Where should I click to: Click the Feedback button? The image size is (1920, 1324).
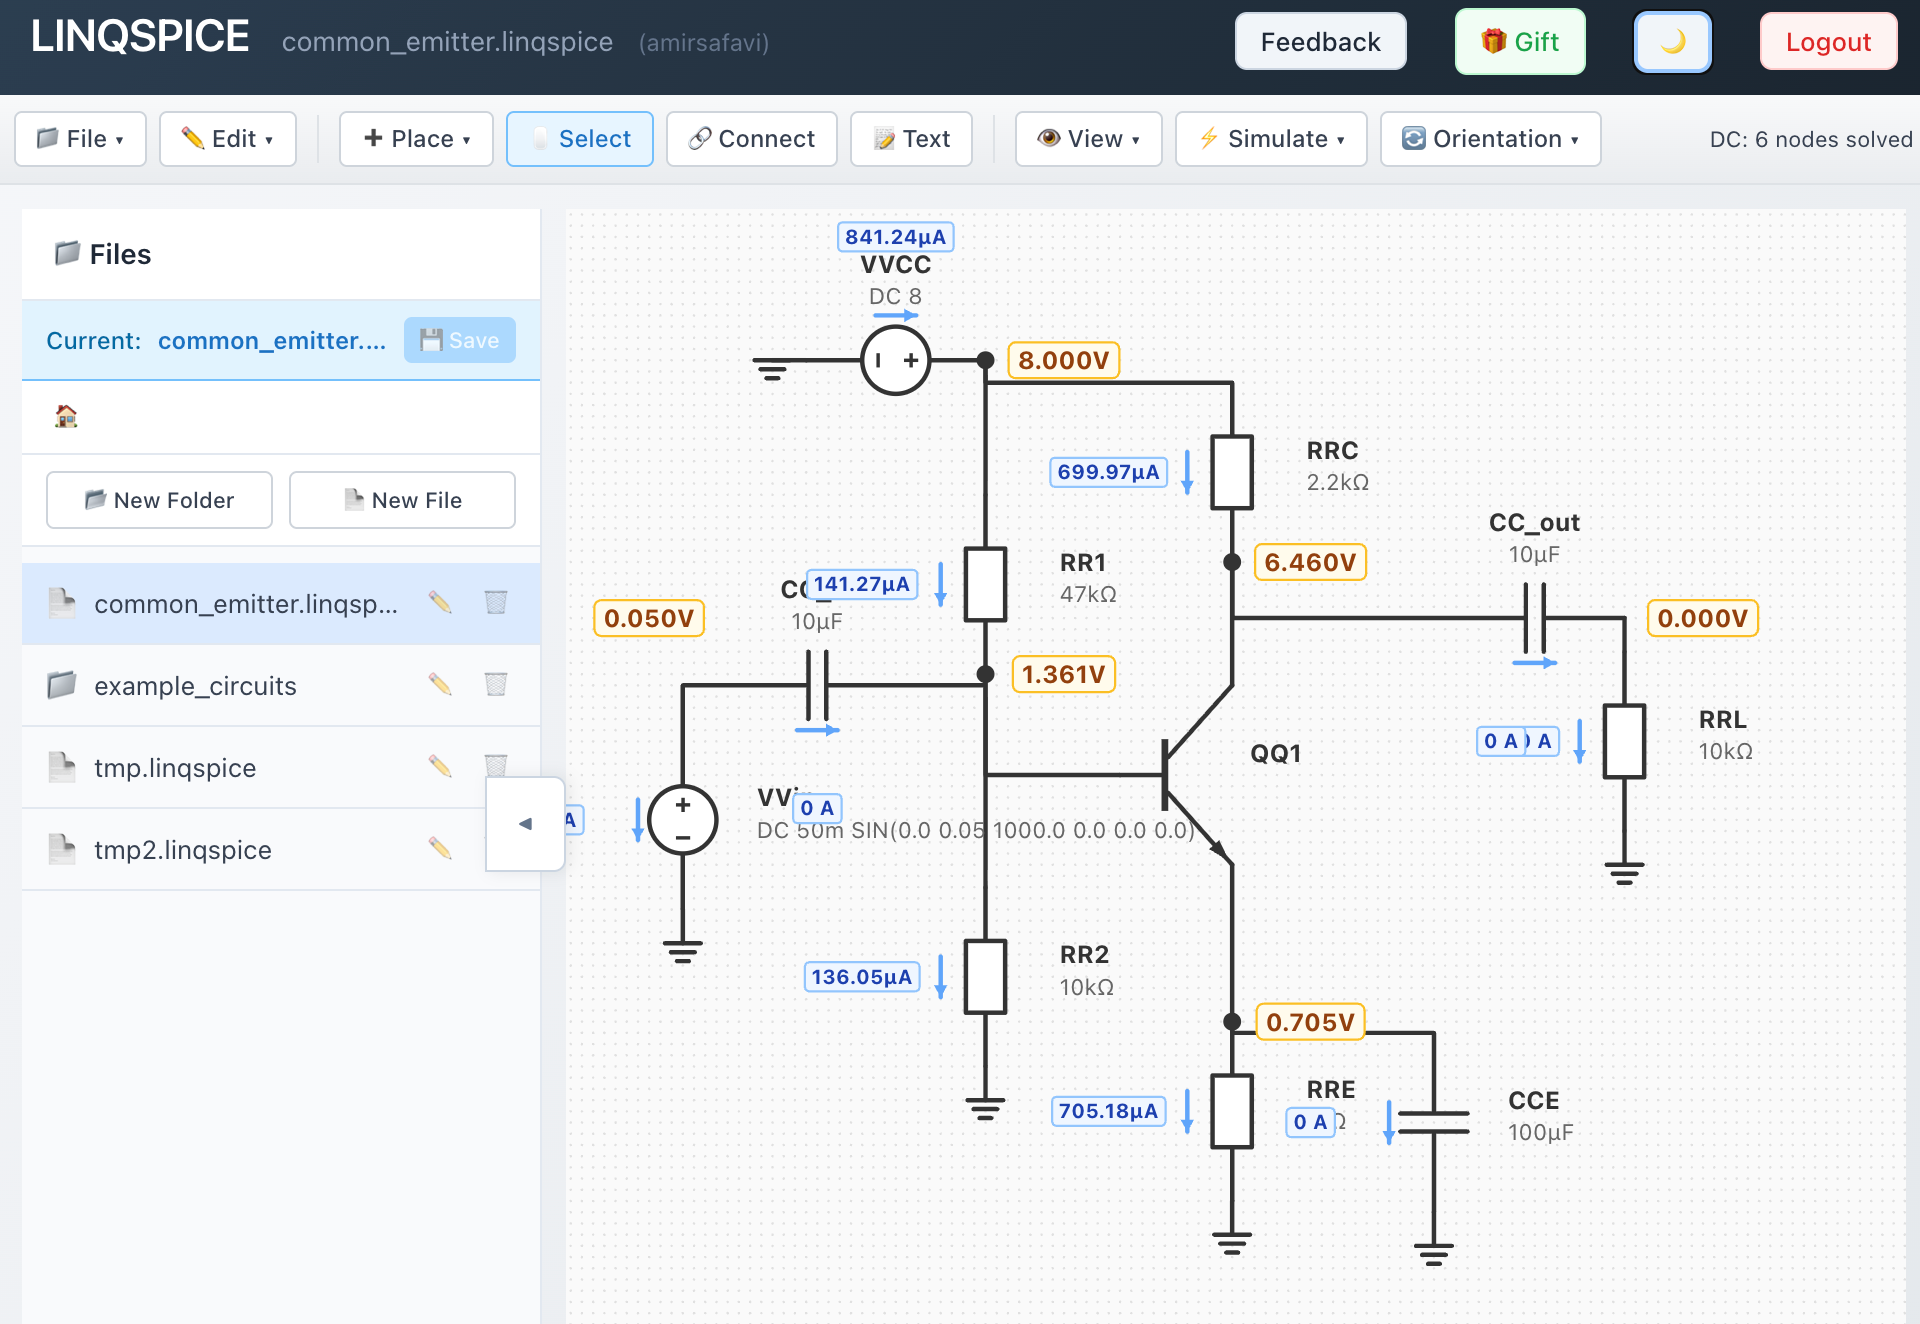point(1320,42)
